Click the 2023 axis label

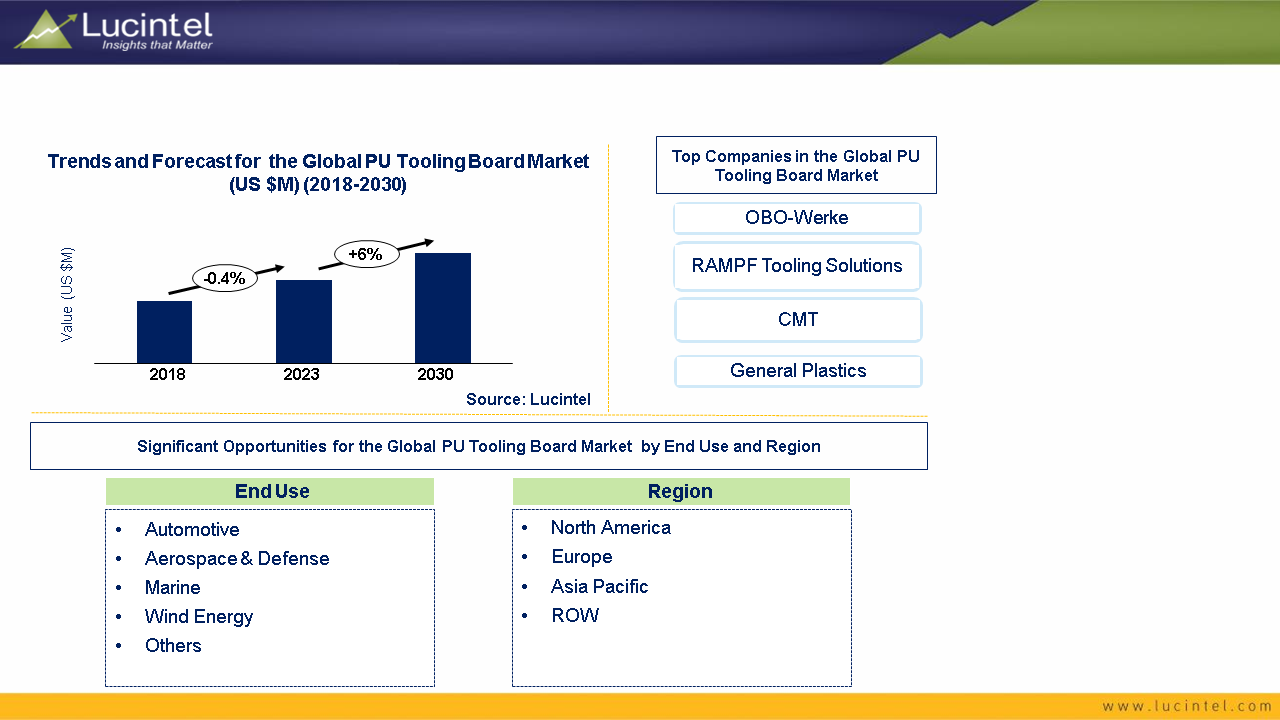[x=301, y=375]
